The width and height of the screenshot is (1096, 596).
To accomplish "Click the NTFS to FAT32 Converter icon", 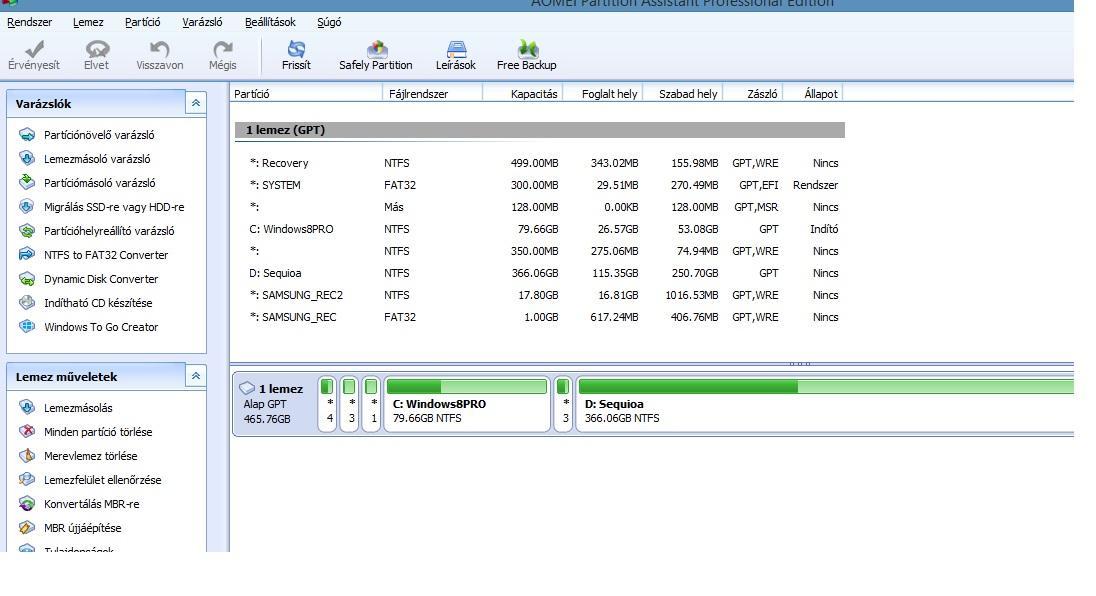I will click(x=27, y=254).
